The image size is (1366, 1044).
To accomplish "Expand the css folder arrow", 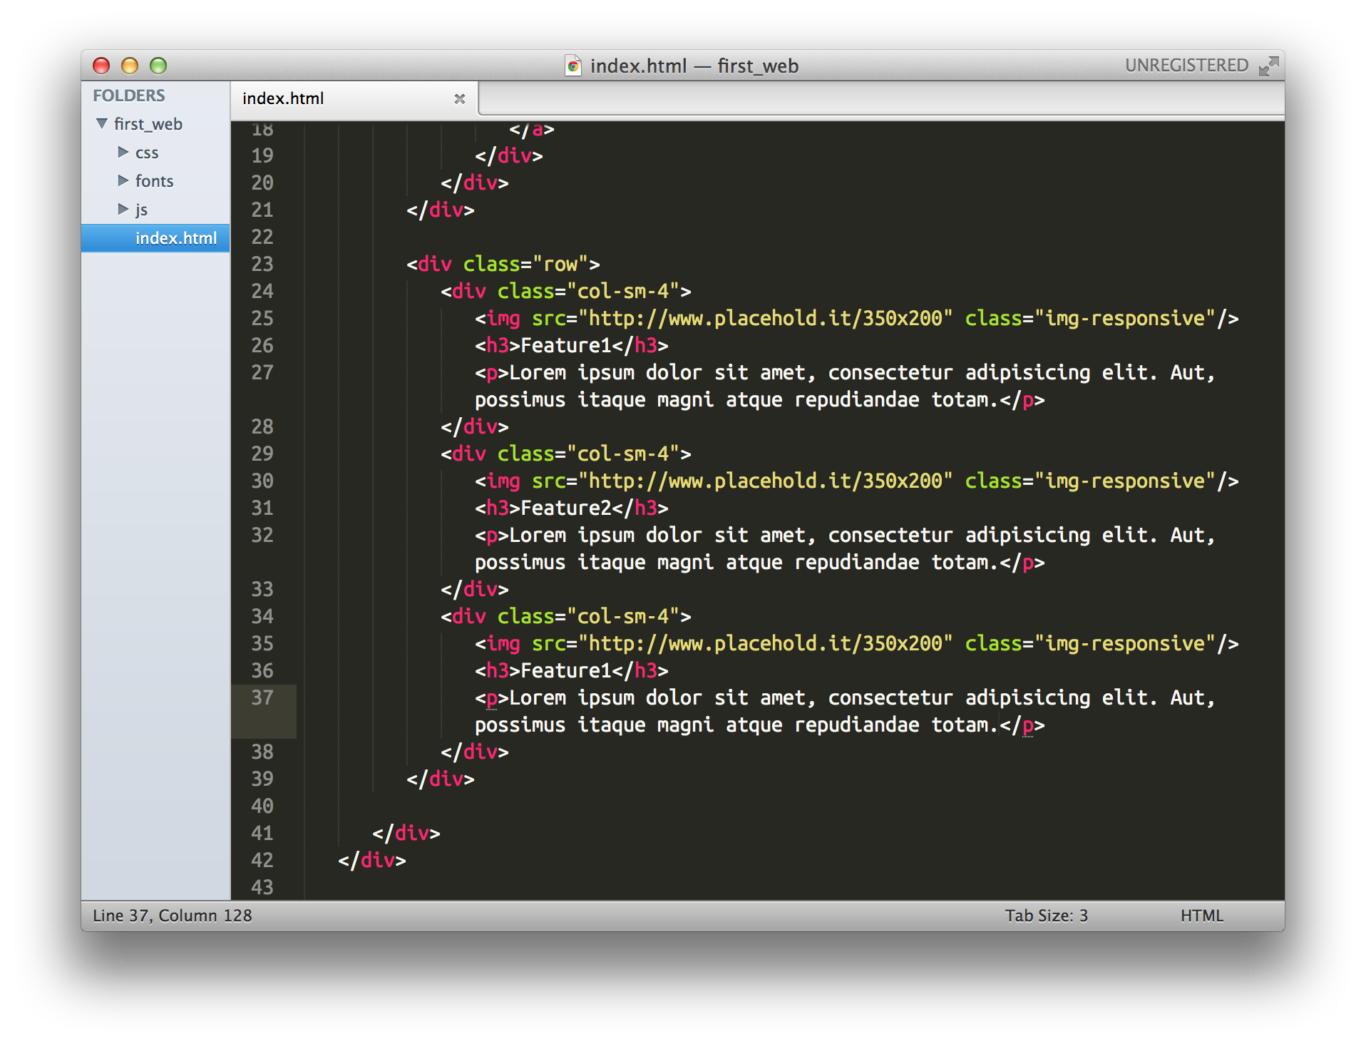I will (123, 152).
